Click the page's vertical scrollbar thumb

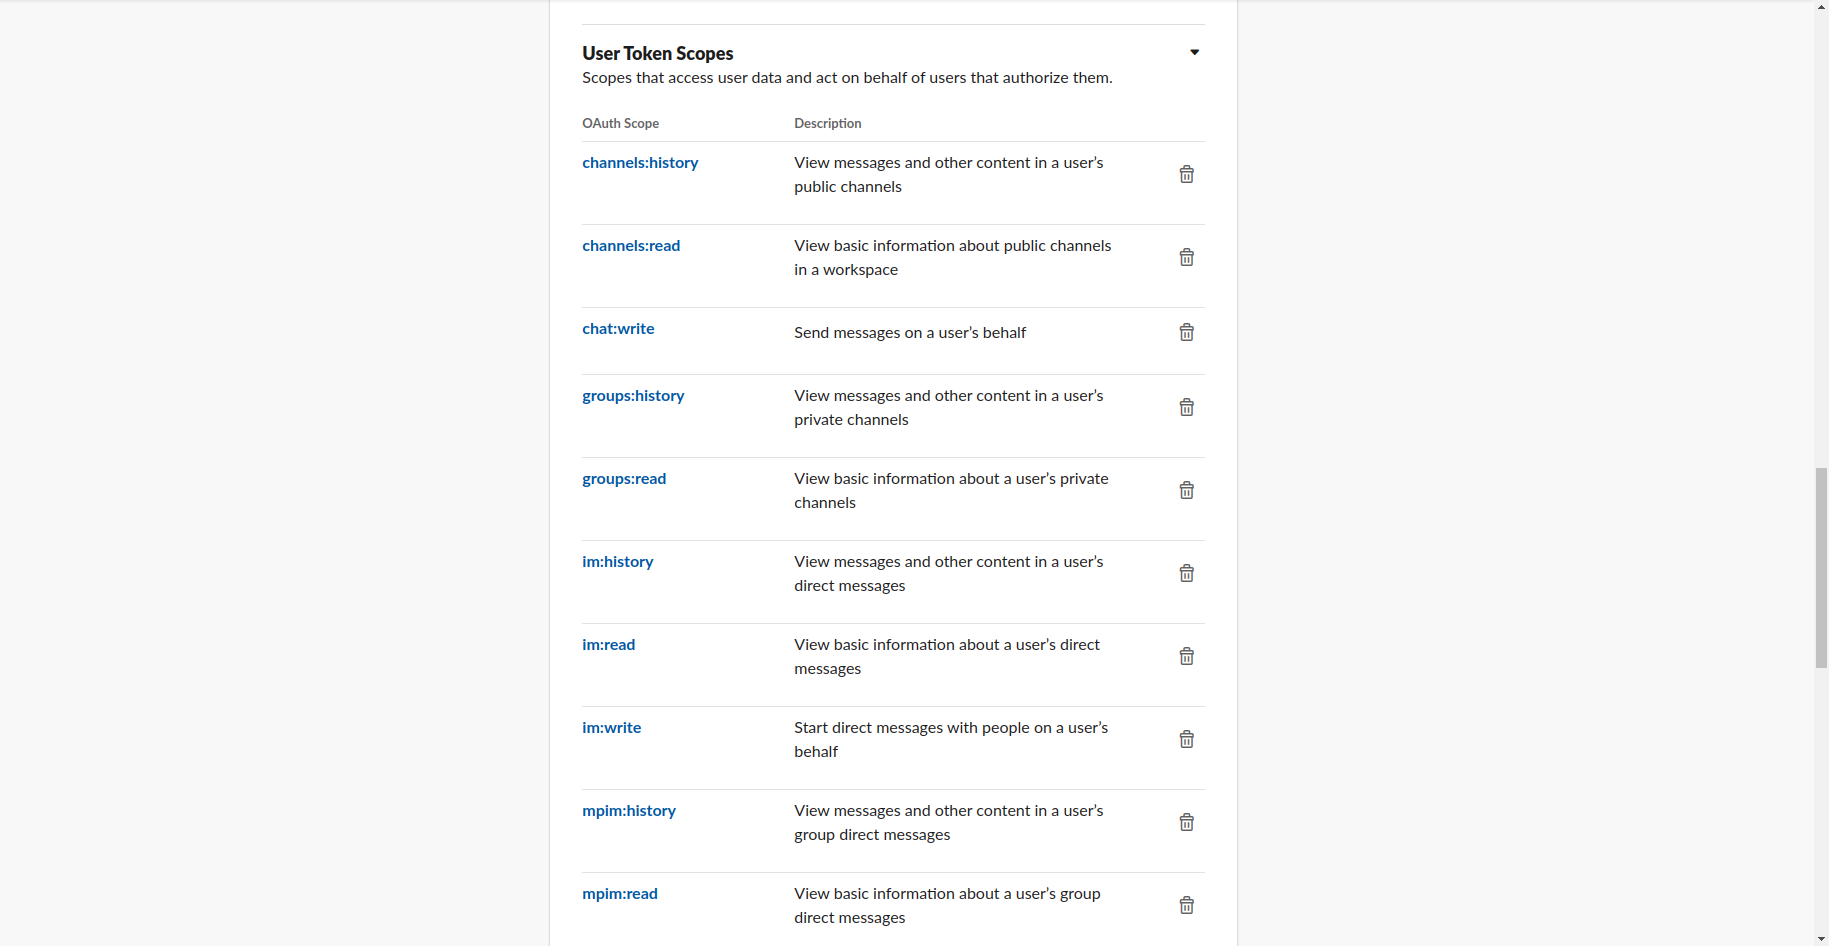(x=1821, y=567)
